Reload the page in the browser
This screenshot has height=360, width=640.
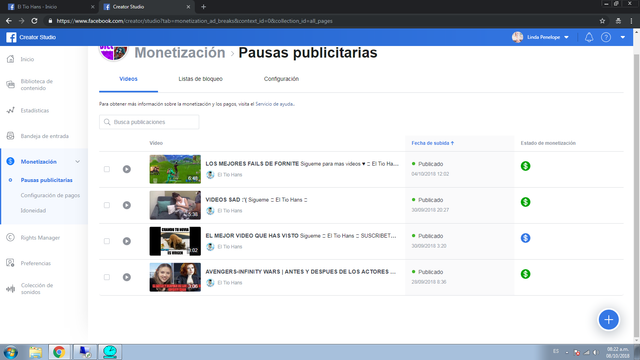34,21
